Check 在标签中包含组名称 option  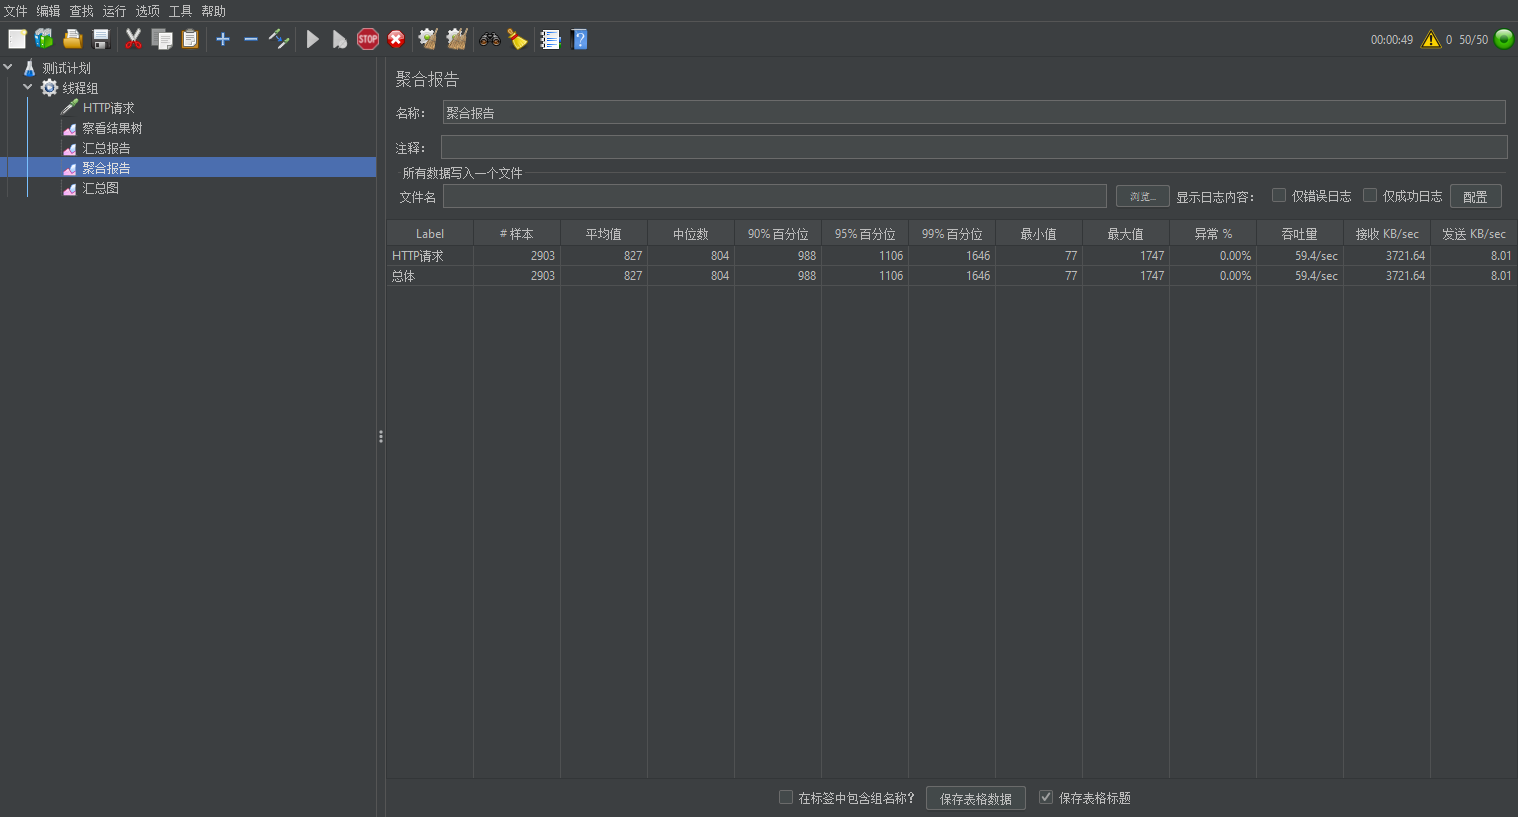tap(786, 797)
